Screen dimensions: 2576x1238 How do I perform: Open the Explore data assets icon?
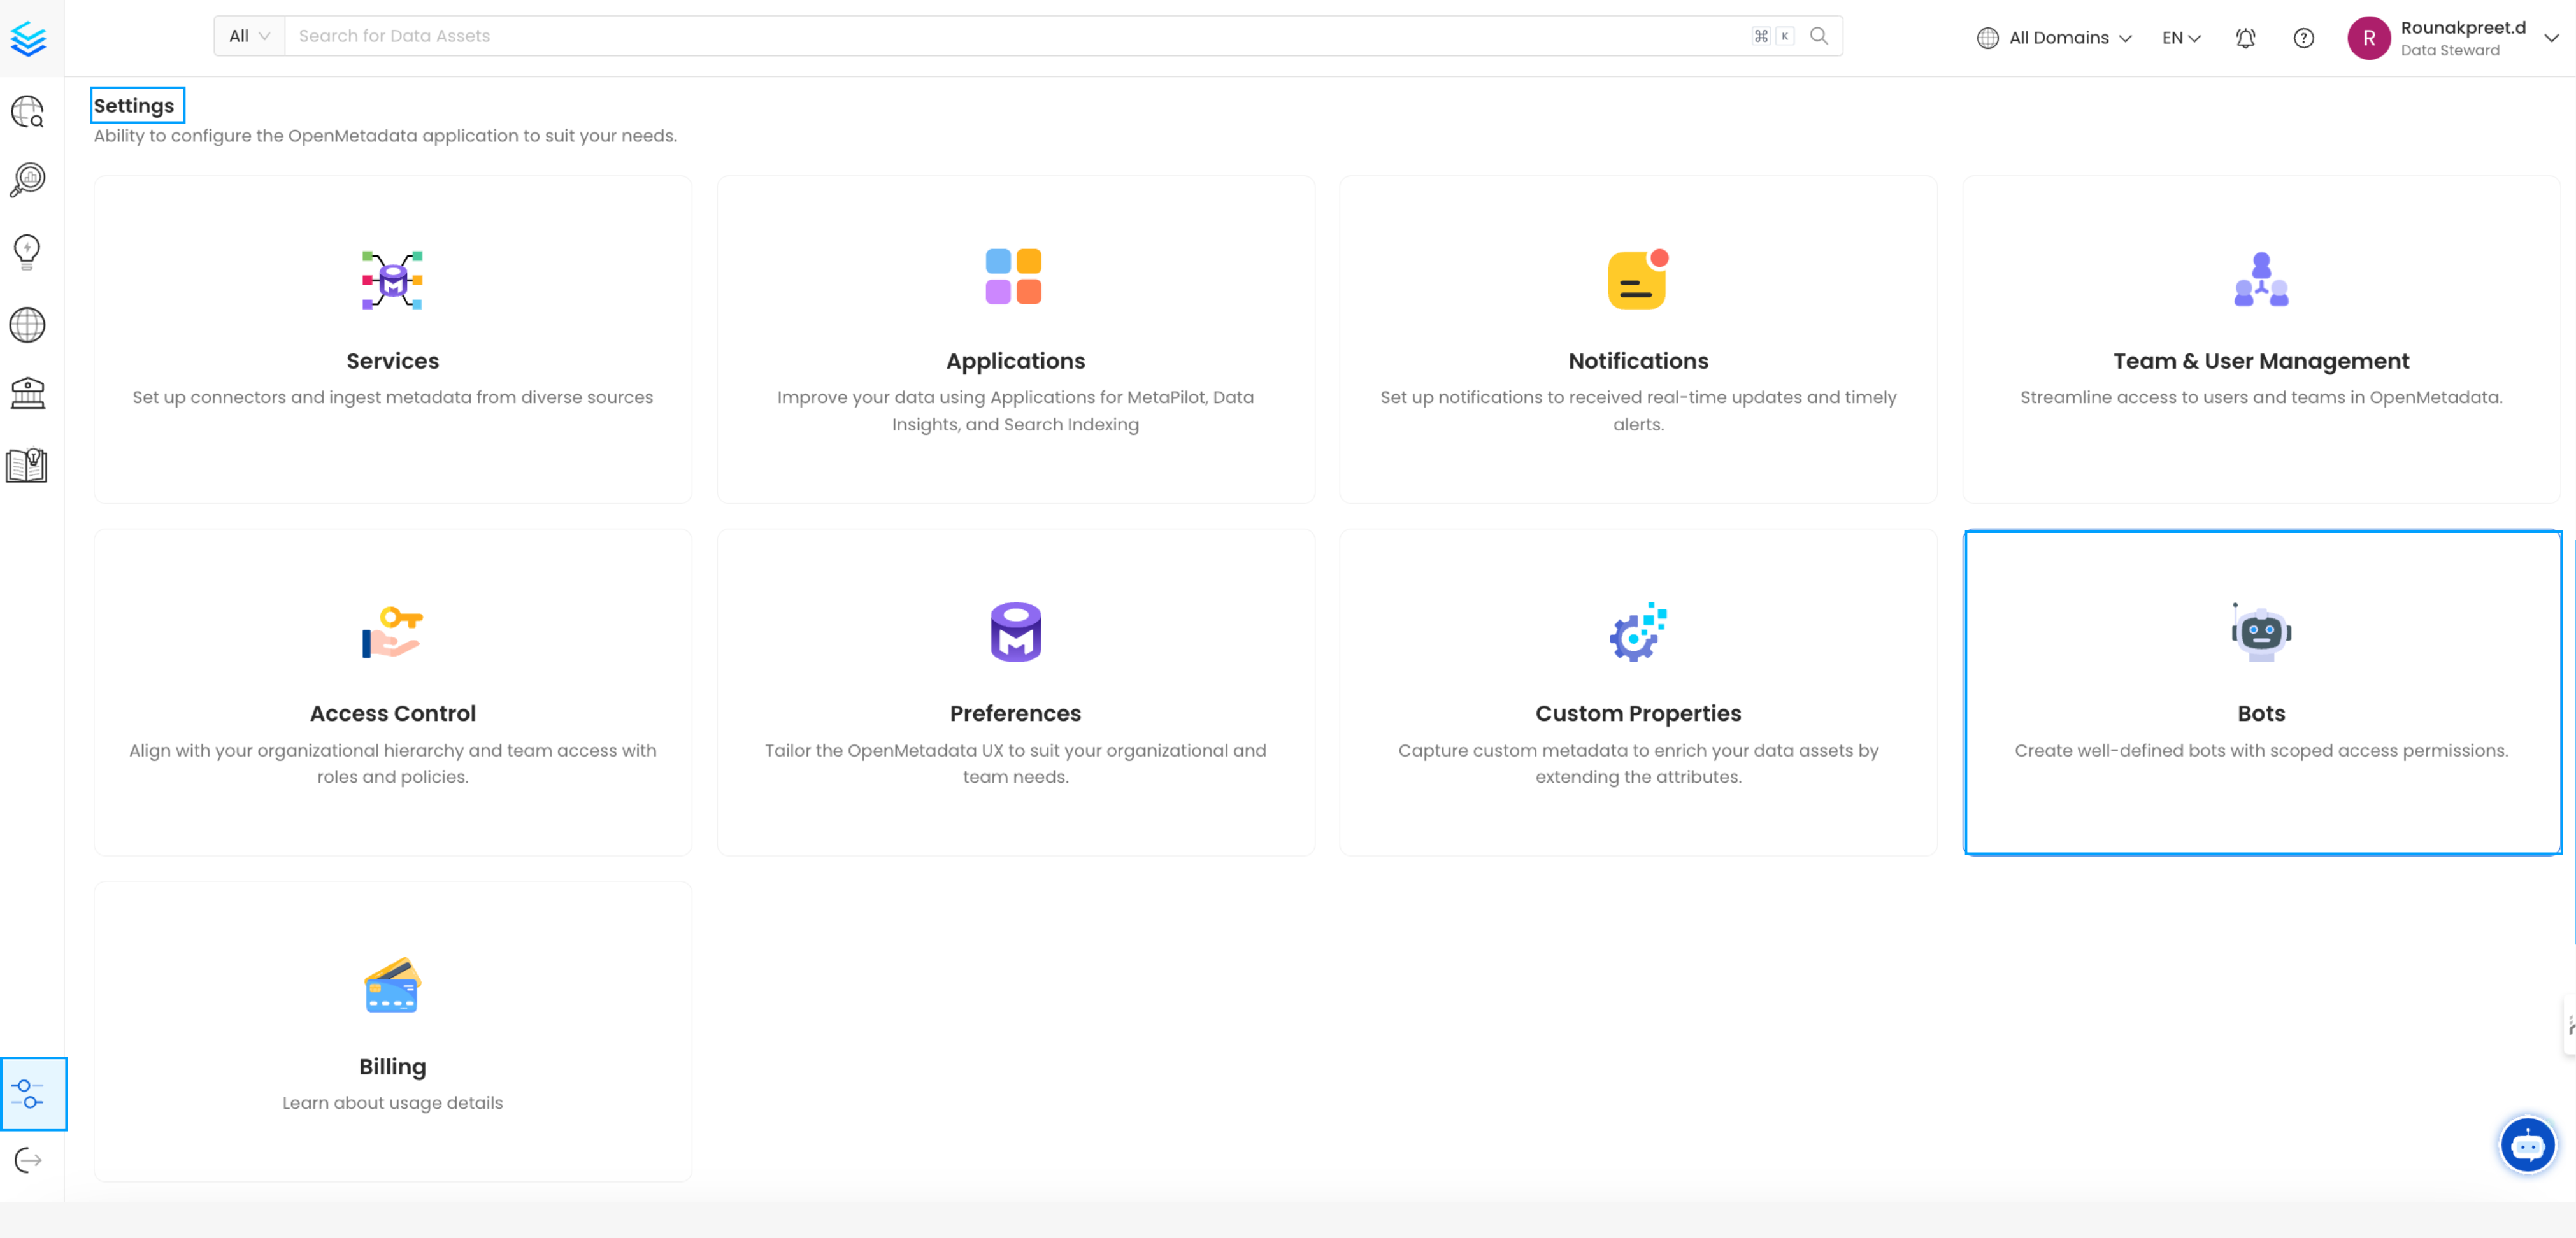28,112
